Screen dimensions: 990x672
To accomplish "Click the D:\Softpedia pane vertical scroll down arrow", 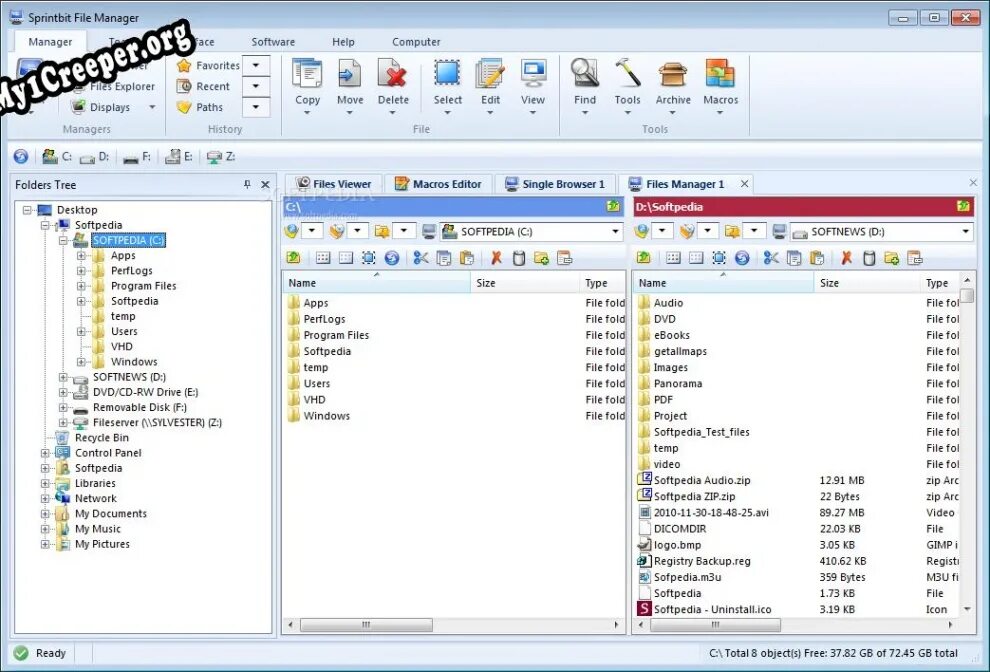I will [x=967, y=609].
